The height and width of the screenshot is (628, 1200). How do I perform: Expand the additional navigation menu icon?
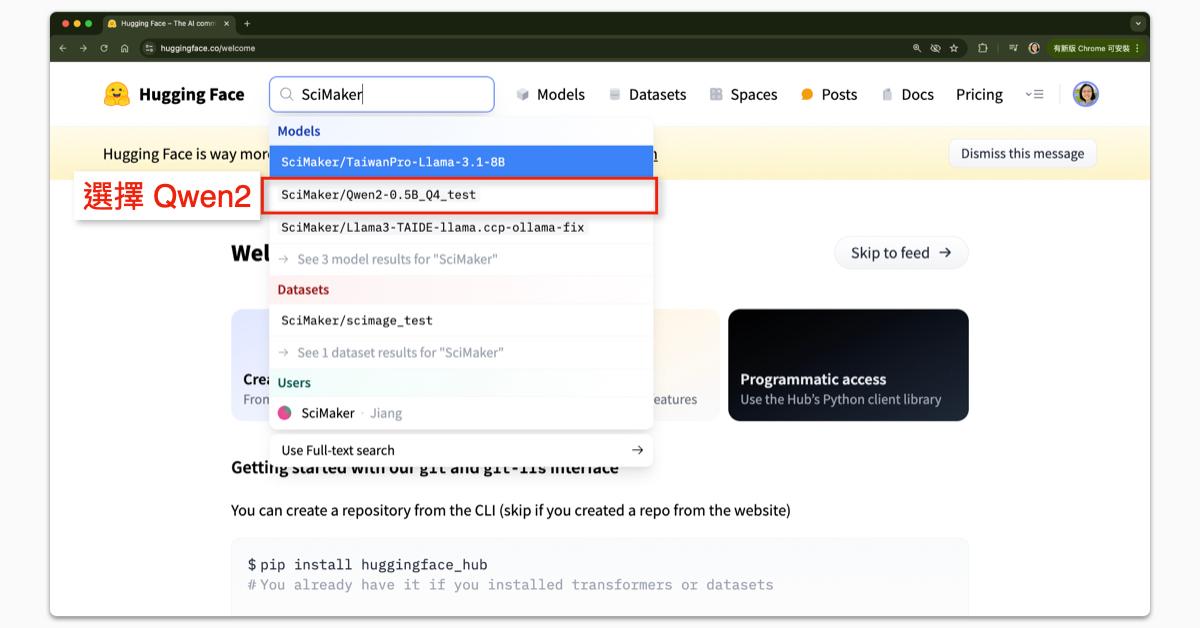pos(1035,94)
